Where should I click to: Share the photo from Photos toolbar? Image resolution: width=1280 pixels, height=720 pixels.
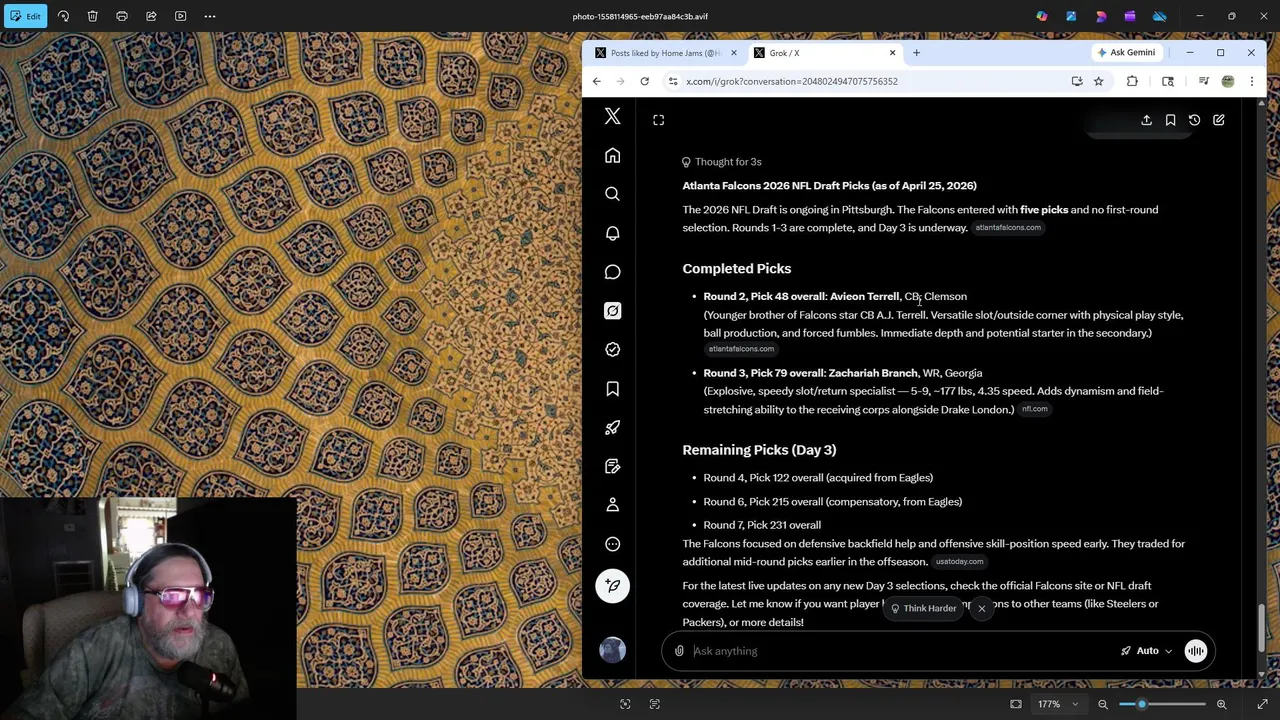pyautogui.click(x=151, y=16)
